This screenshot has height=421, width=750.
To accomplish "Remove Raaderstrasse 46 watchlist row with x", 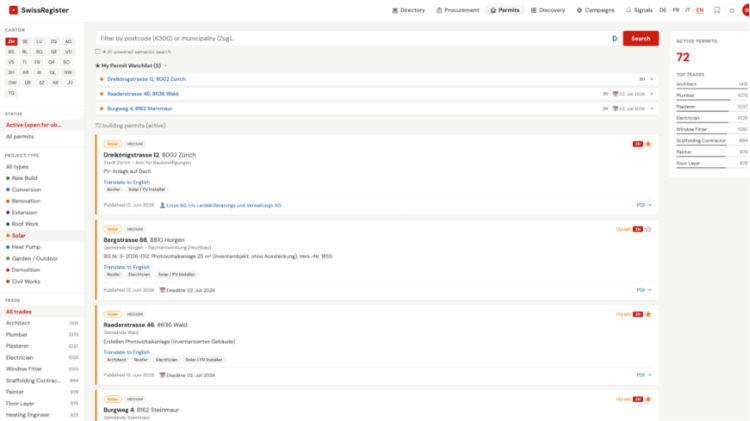I will click(651, 94).
